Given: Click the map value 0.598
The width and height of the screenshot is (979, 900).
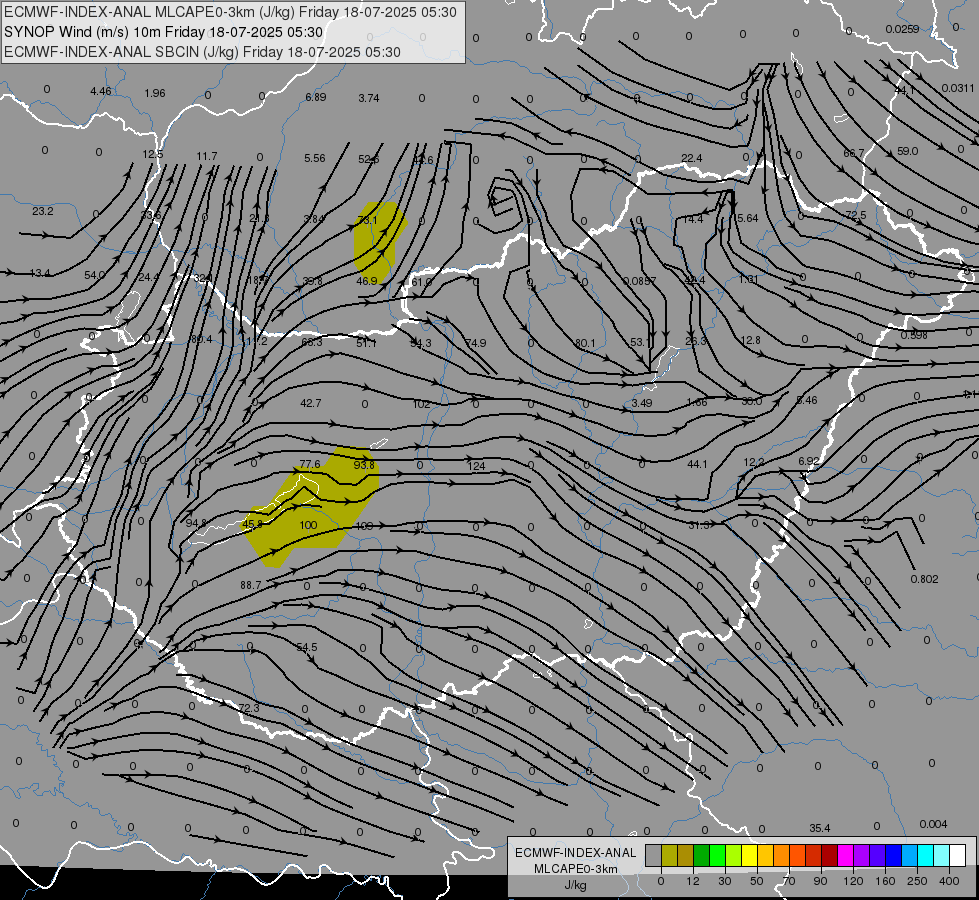Looking at the screenshot, I should coord(914,335).
